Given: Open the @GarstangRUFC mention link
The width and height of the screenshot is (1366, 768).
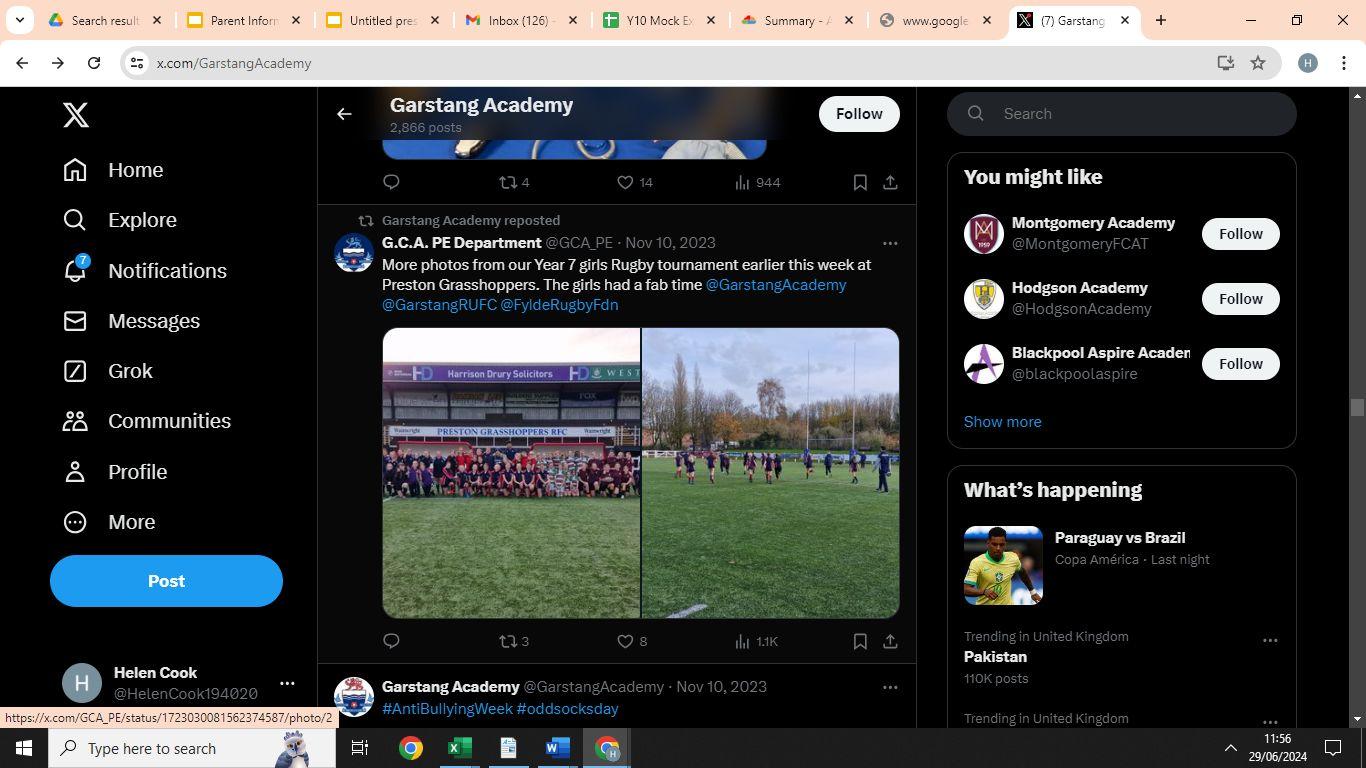Looking at the screenshot, I should point(439,305).
